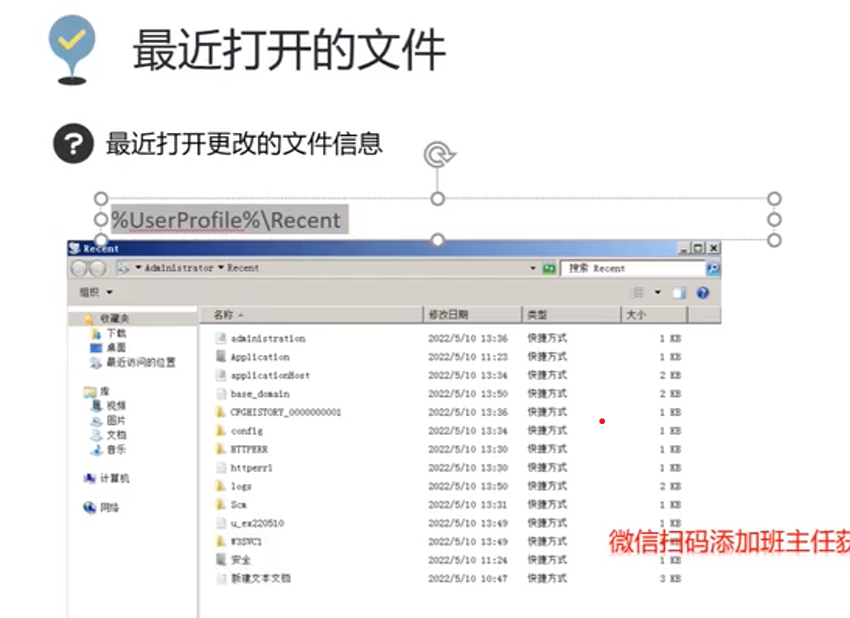Click the Forward arrow in the Recent window
The width and height of the screenshot is (850, 618).
[97, 268]
